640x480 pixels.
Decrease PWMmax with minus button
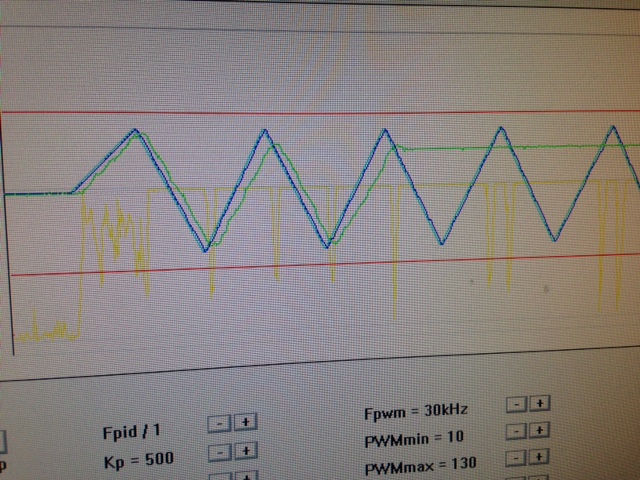tap(516, 458)
